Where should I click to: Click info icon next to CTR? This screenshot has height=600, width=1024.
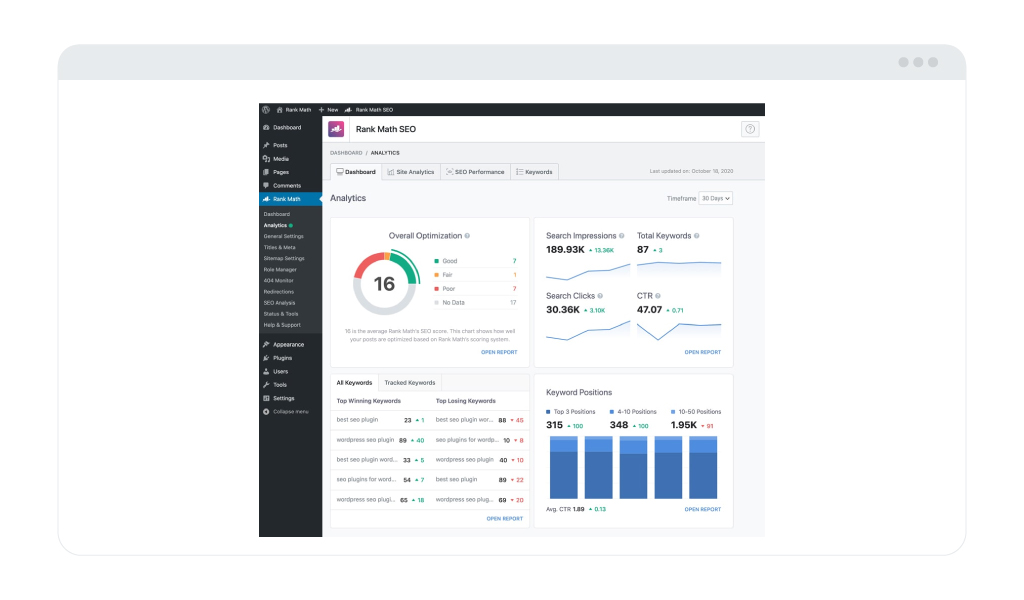658,296
